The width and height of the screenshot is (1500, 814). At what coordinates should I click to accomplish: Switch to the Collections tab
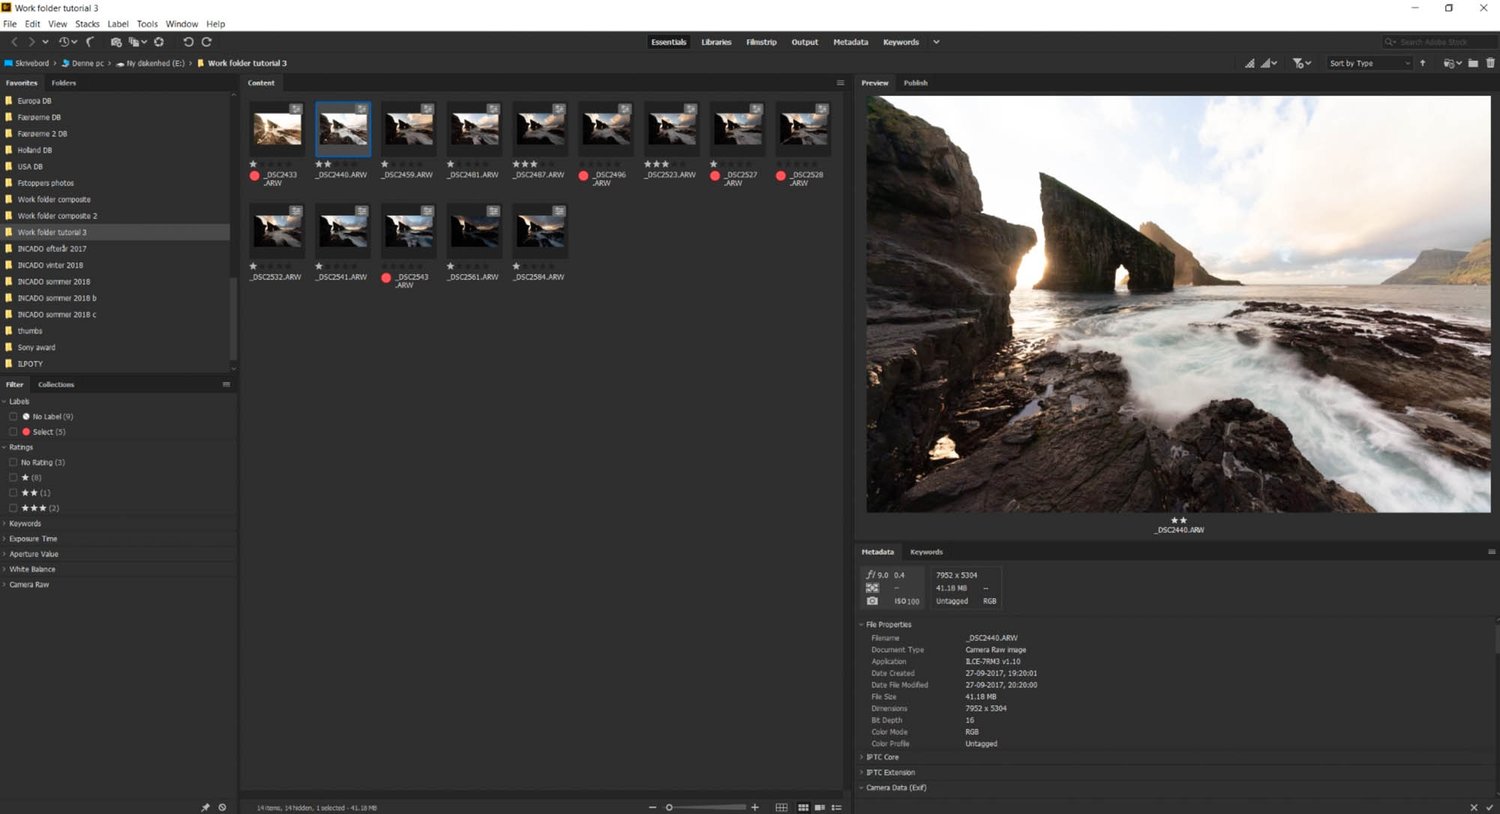tap(56, 385)
